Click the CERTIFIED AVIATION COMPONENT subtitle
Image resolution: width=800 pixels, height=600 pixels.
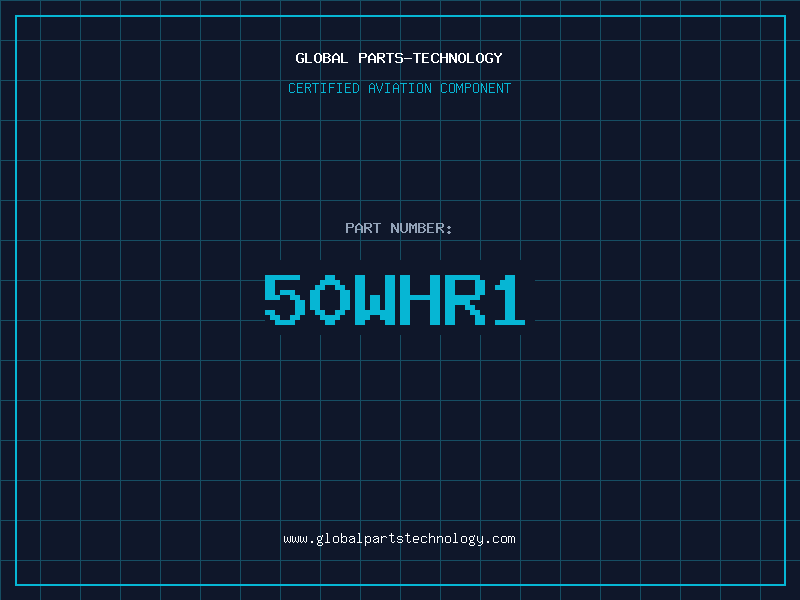click(x=399, y=88)
